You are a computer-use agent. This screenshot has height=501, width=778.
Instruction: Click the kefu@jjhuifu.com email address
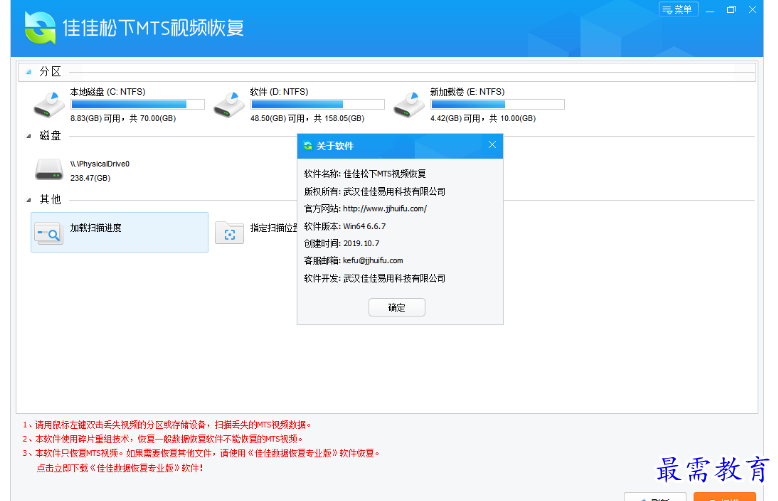point(373,260)
